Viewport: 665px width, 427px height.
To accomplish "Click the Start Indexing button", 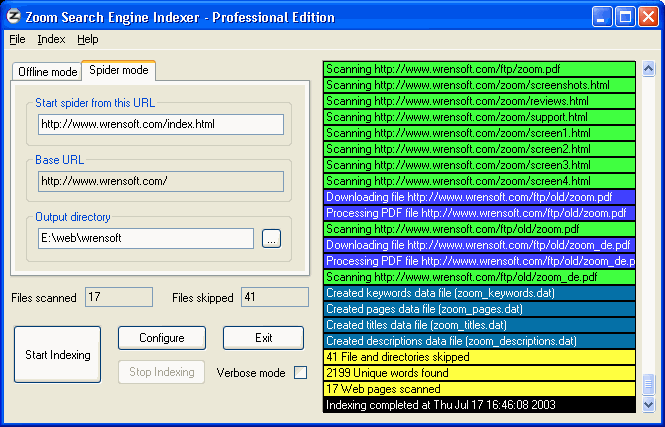I will tap(58, 354).
